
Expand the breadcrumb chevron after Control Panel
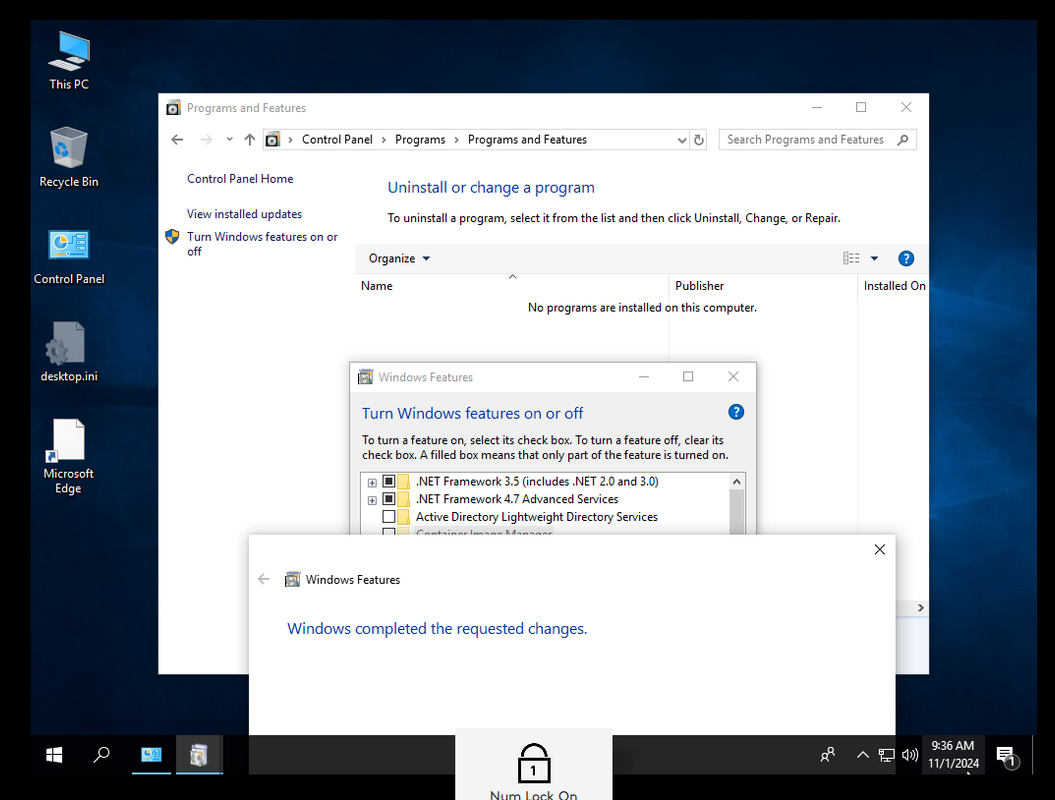point(384,139)
